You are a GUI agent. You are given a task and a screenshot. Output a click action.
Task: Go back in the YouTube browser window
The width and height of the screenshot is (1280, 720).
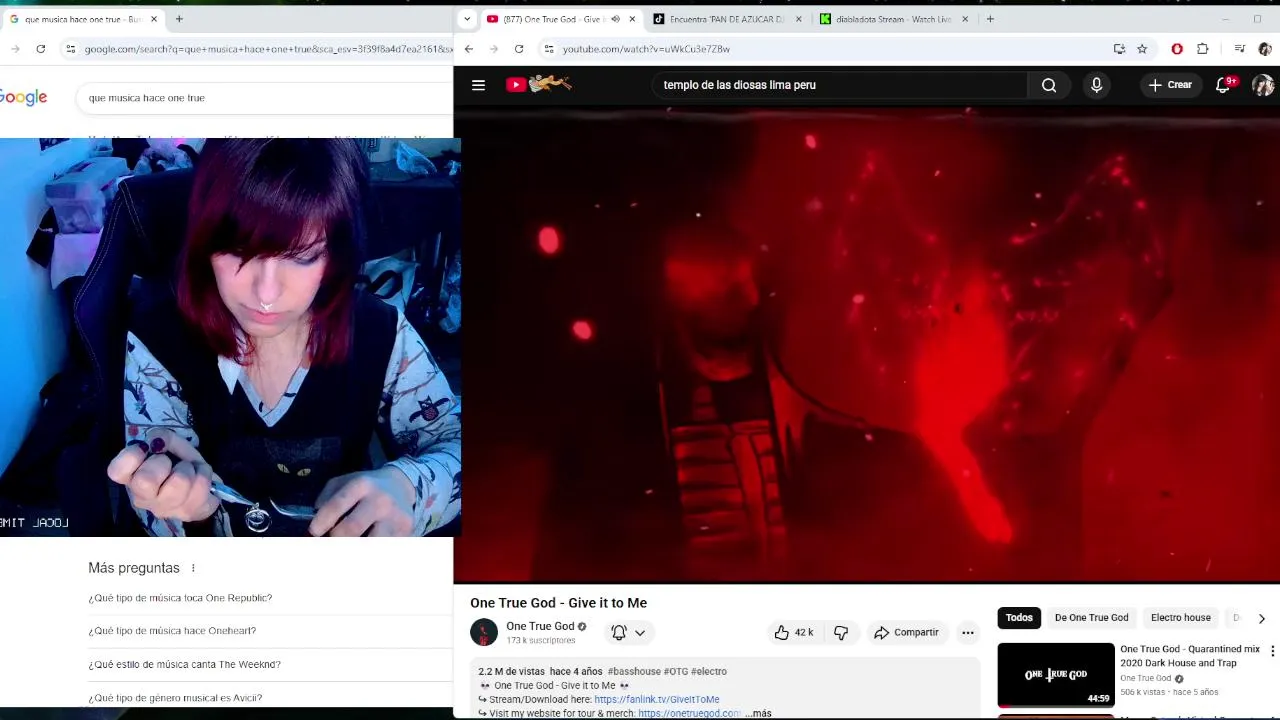click(x=468, y=49)
